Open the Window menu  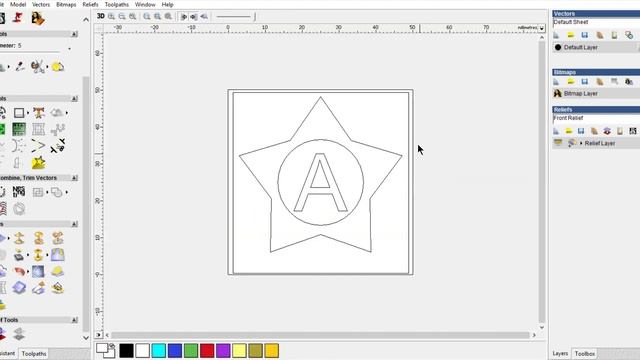[x=145, y=4]
